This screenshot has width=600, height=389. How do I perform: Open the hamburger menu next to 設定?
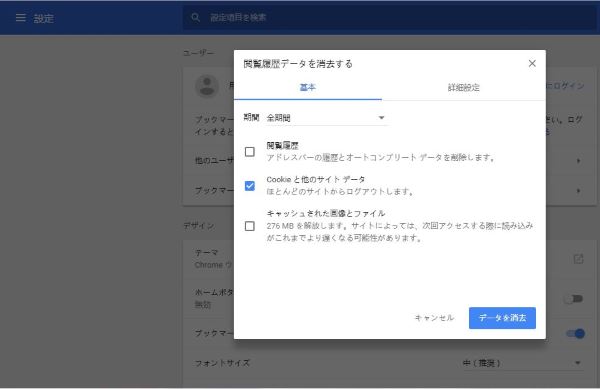pyautogui.click(x=21, y=18)
